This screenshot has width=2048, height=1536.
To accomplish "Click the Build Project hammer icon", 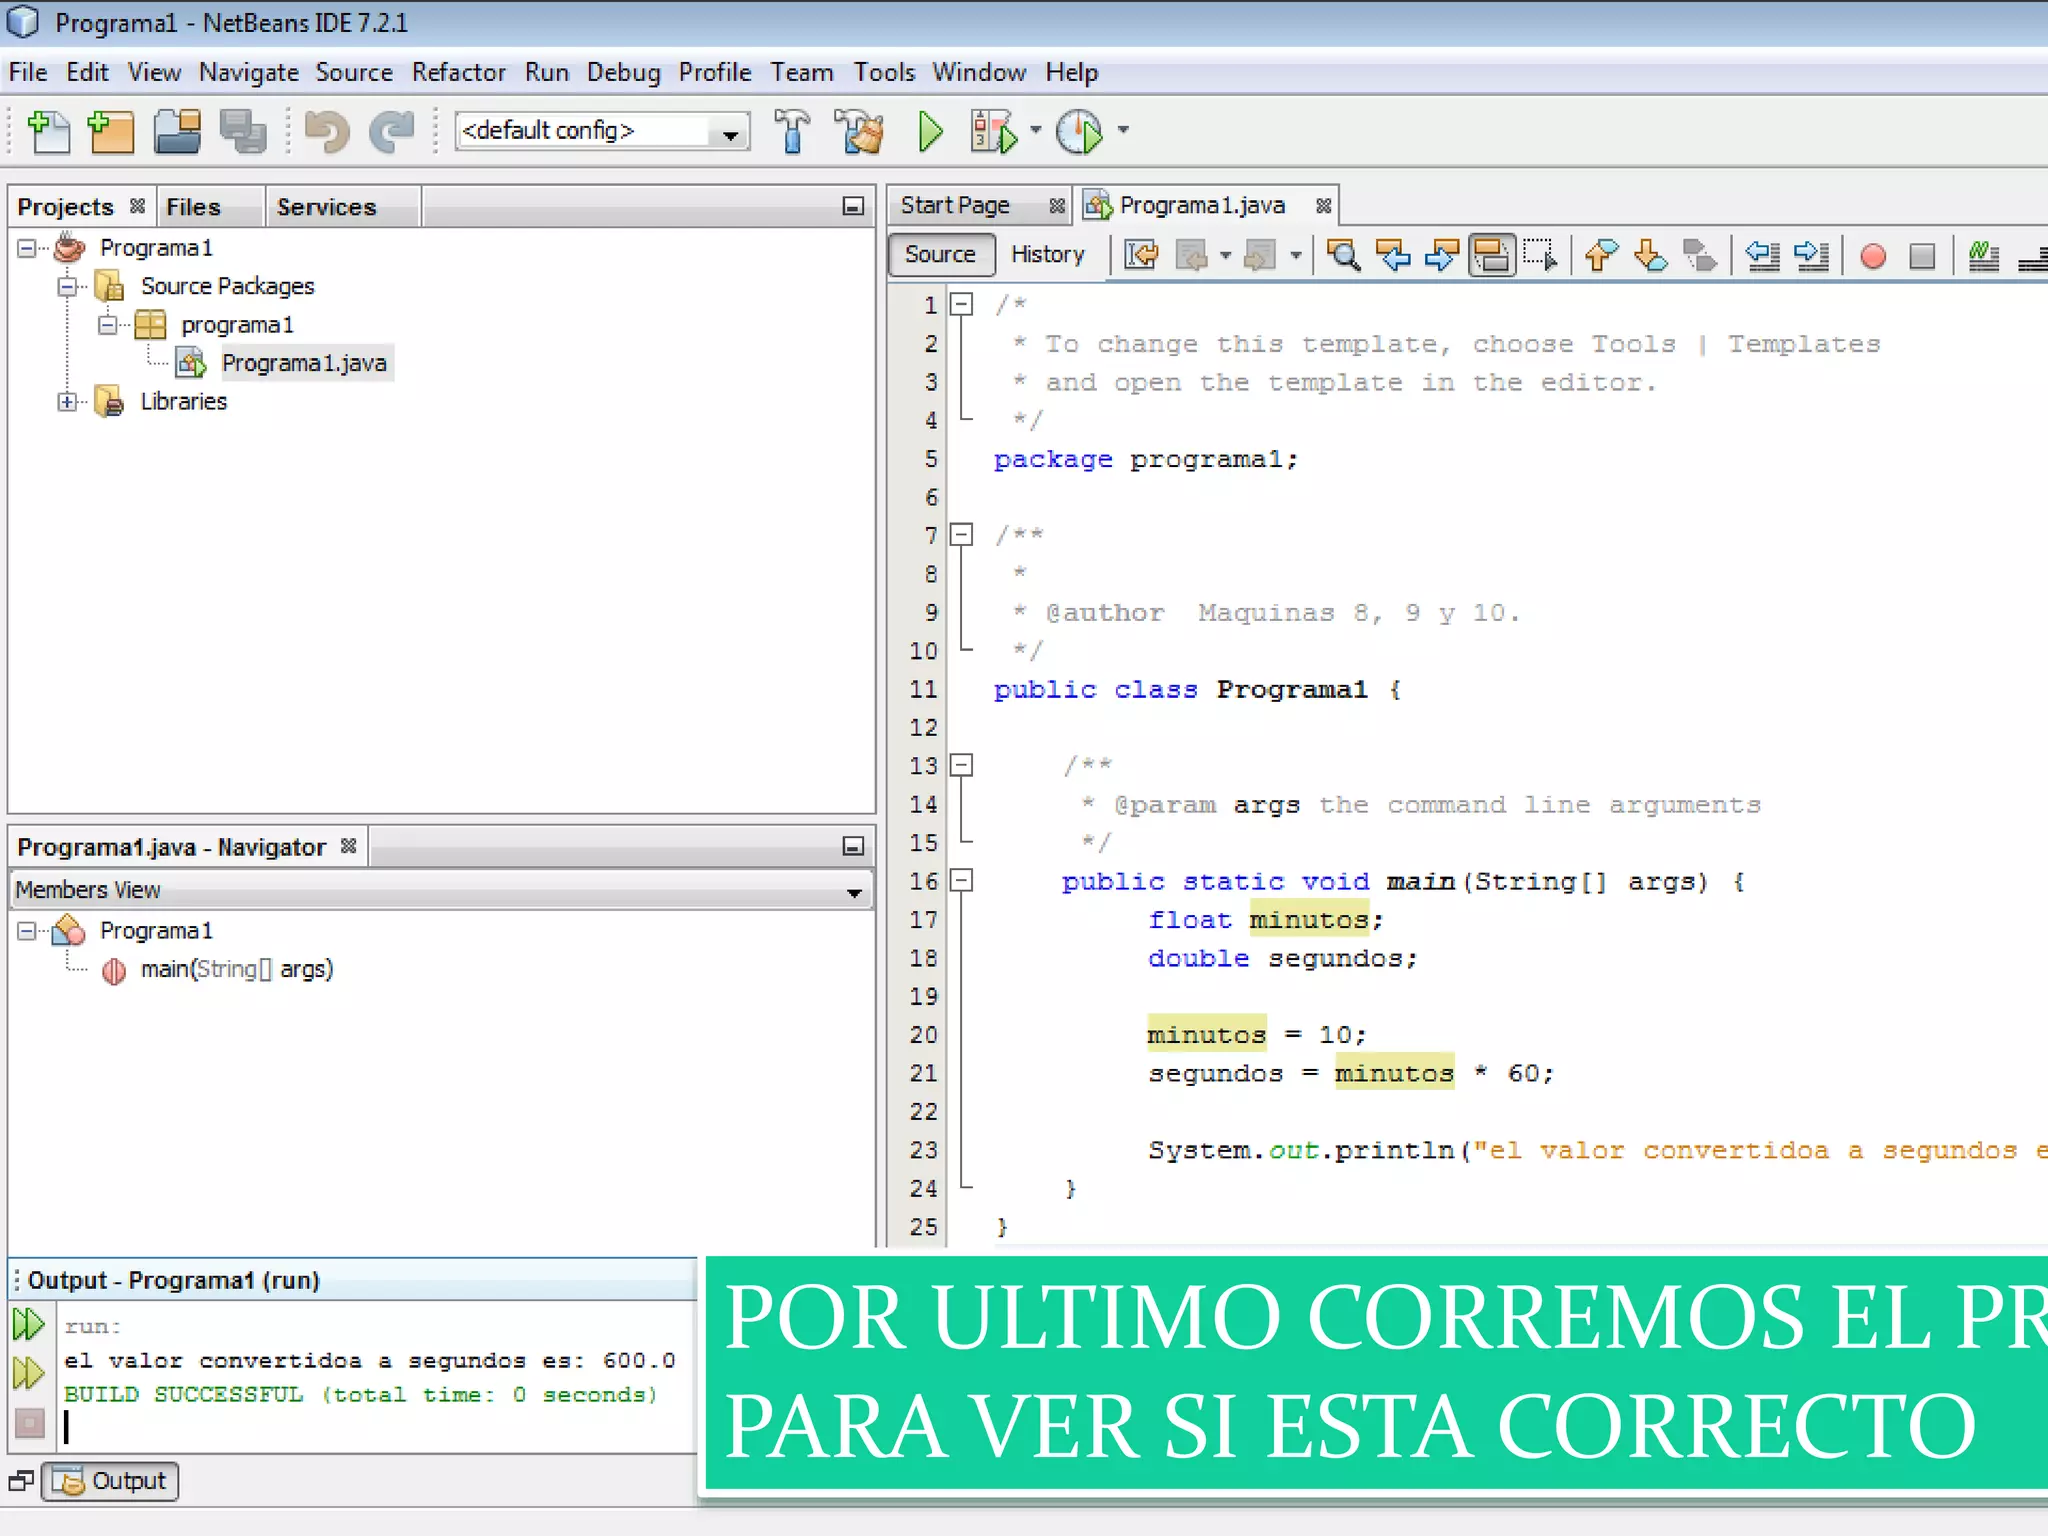I will coord(792,131).
